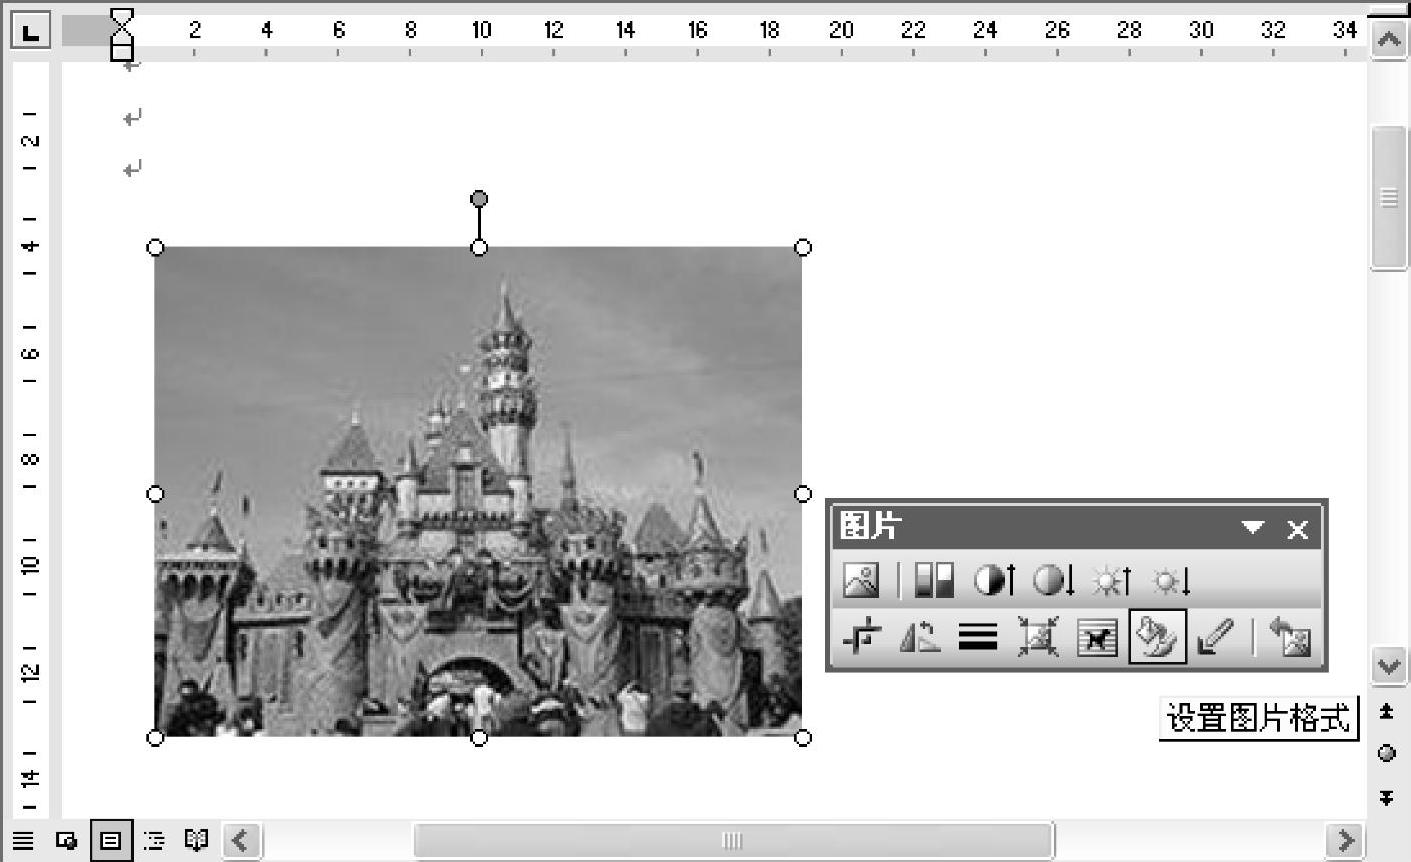
Task: Select the Crop tool
Action: (x=861, y=637)
